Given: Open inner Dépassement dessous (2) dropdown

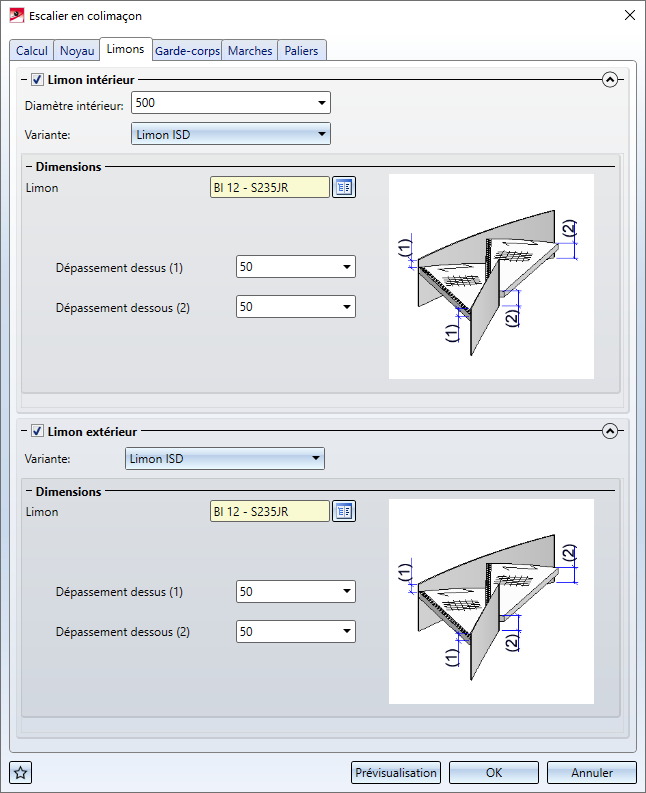Looking at the screenshot, I should (x=347, y=306).
